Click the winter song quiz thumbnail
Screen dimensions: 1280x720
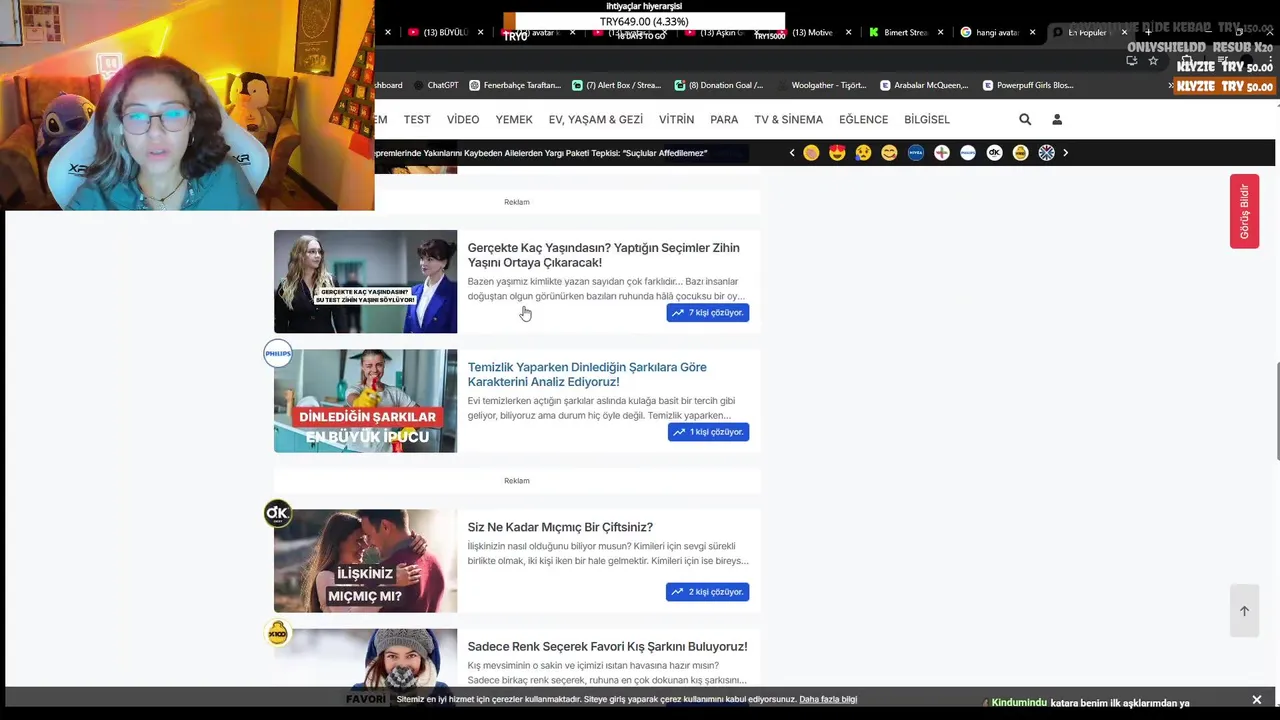(365, 658)
